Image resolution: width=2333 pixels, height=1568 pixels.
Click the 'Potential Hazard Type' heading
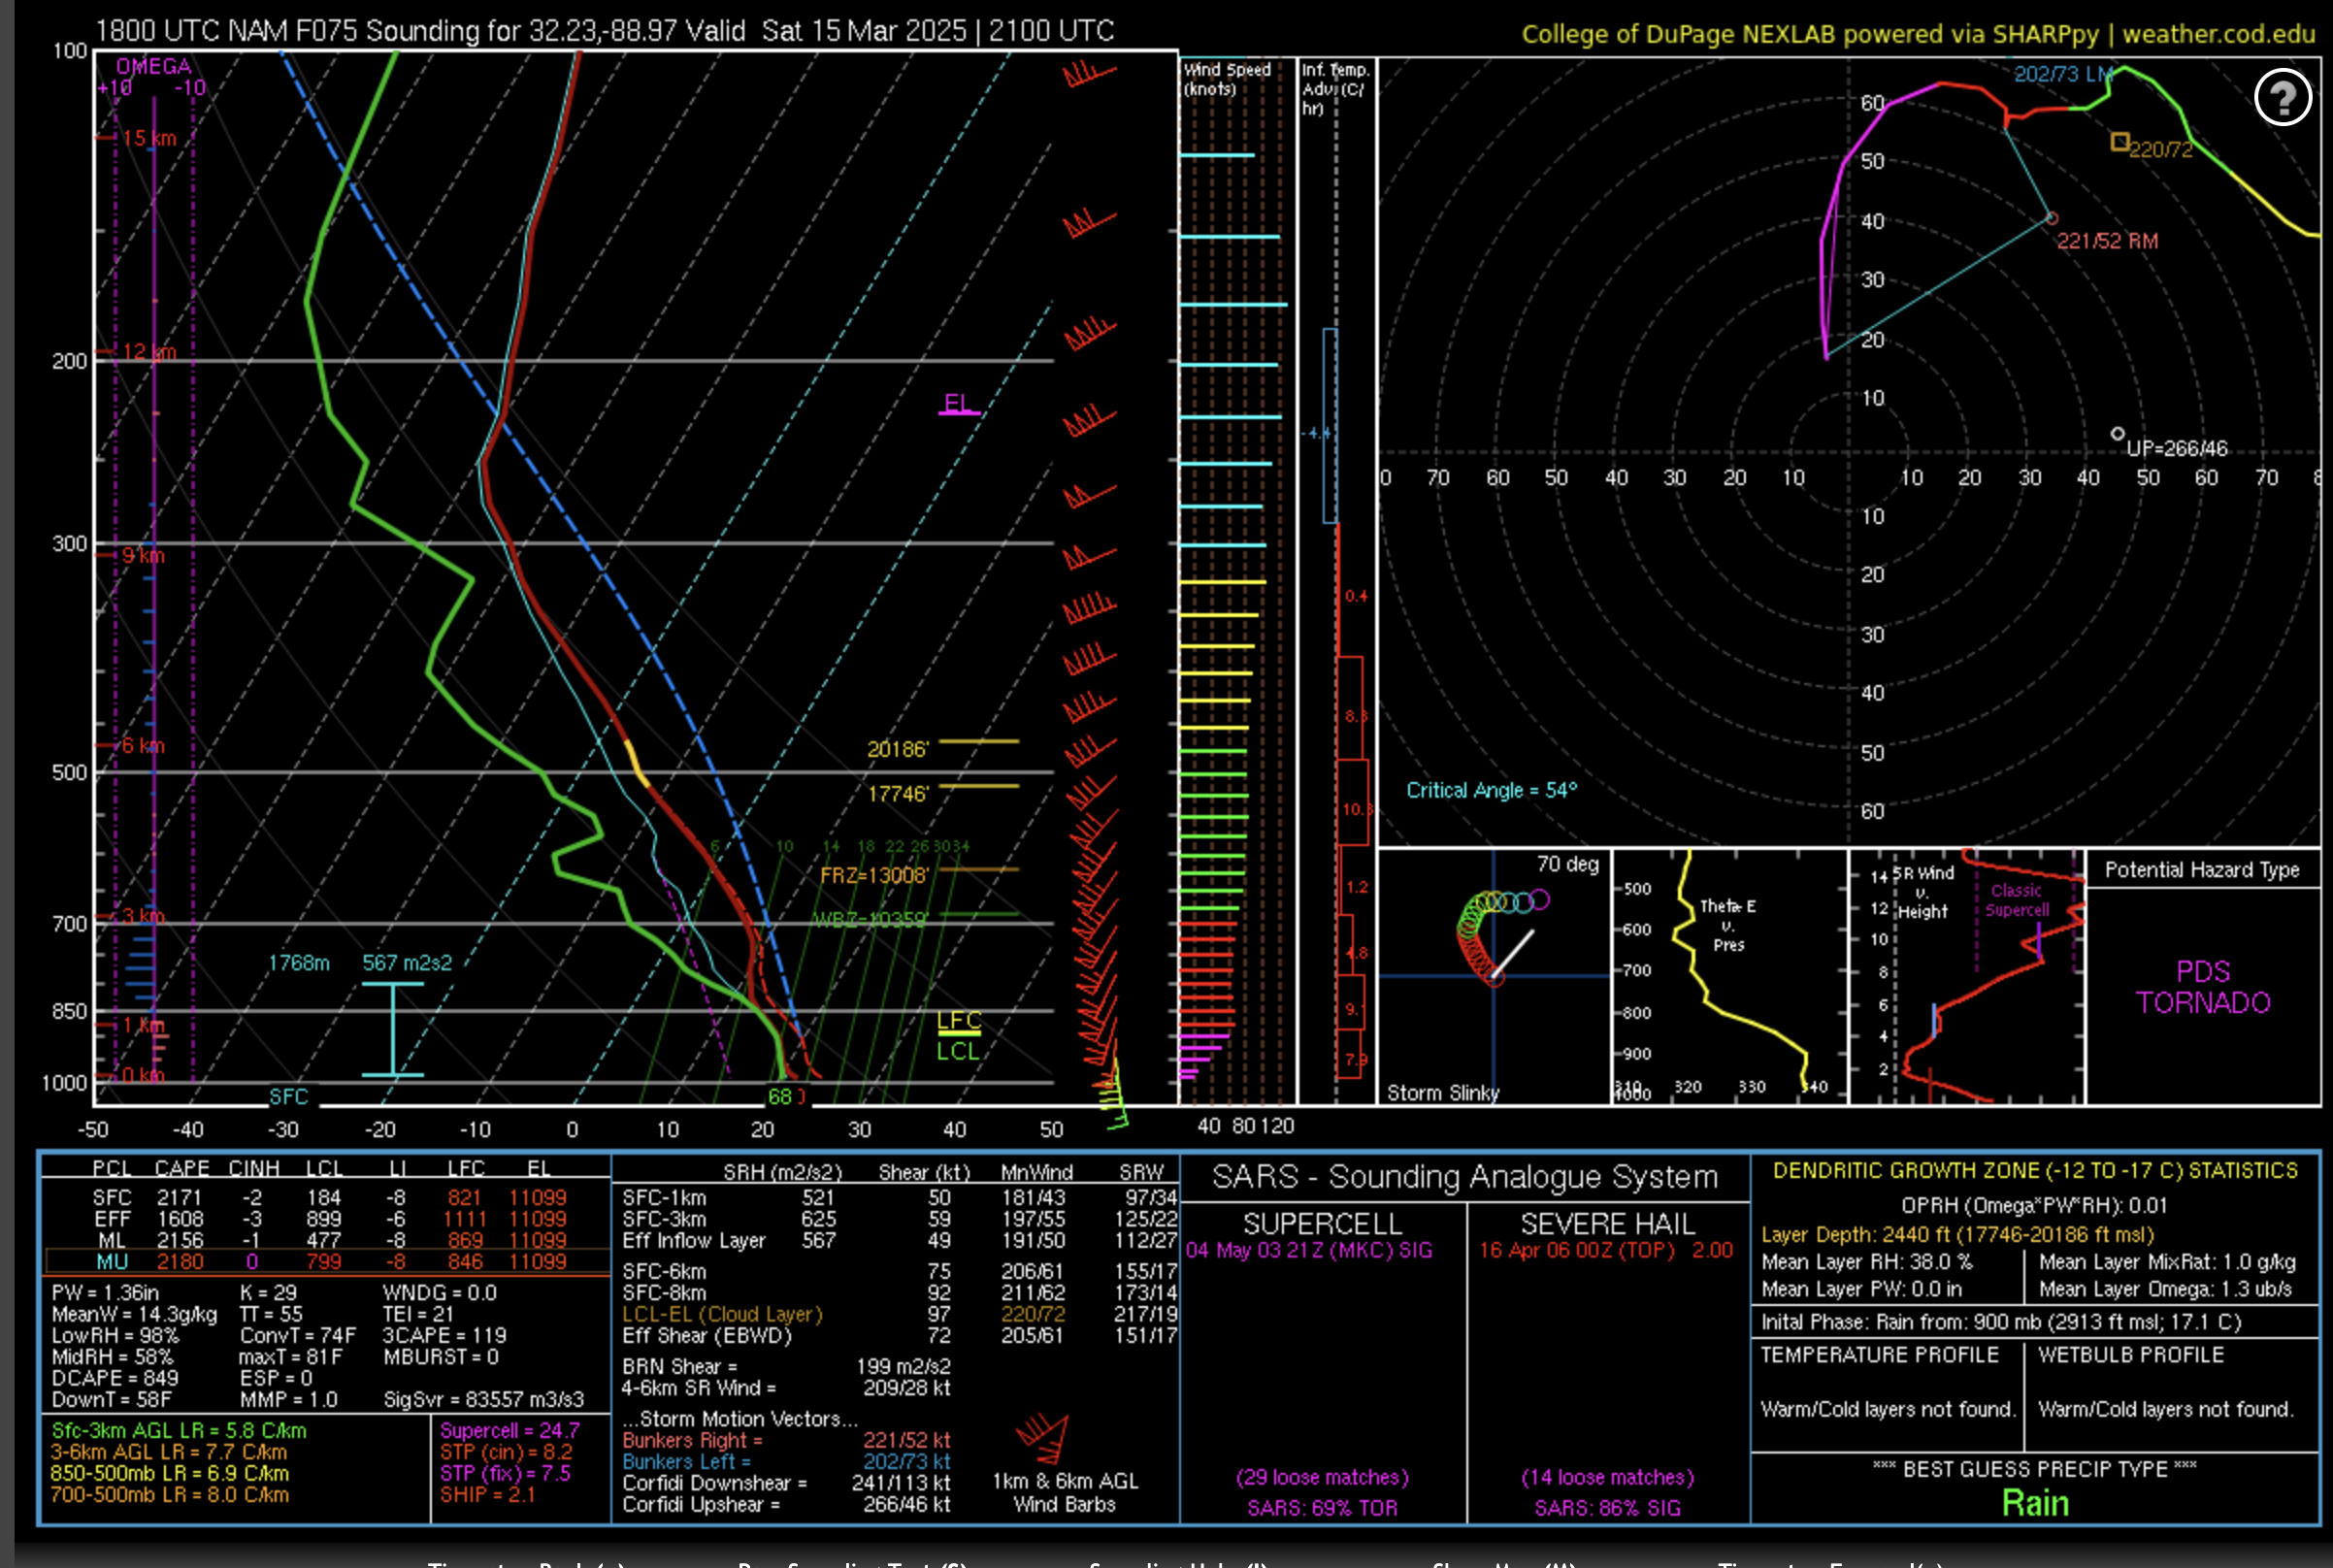(2202, 870)
